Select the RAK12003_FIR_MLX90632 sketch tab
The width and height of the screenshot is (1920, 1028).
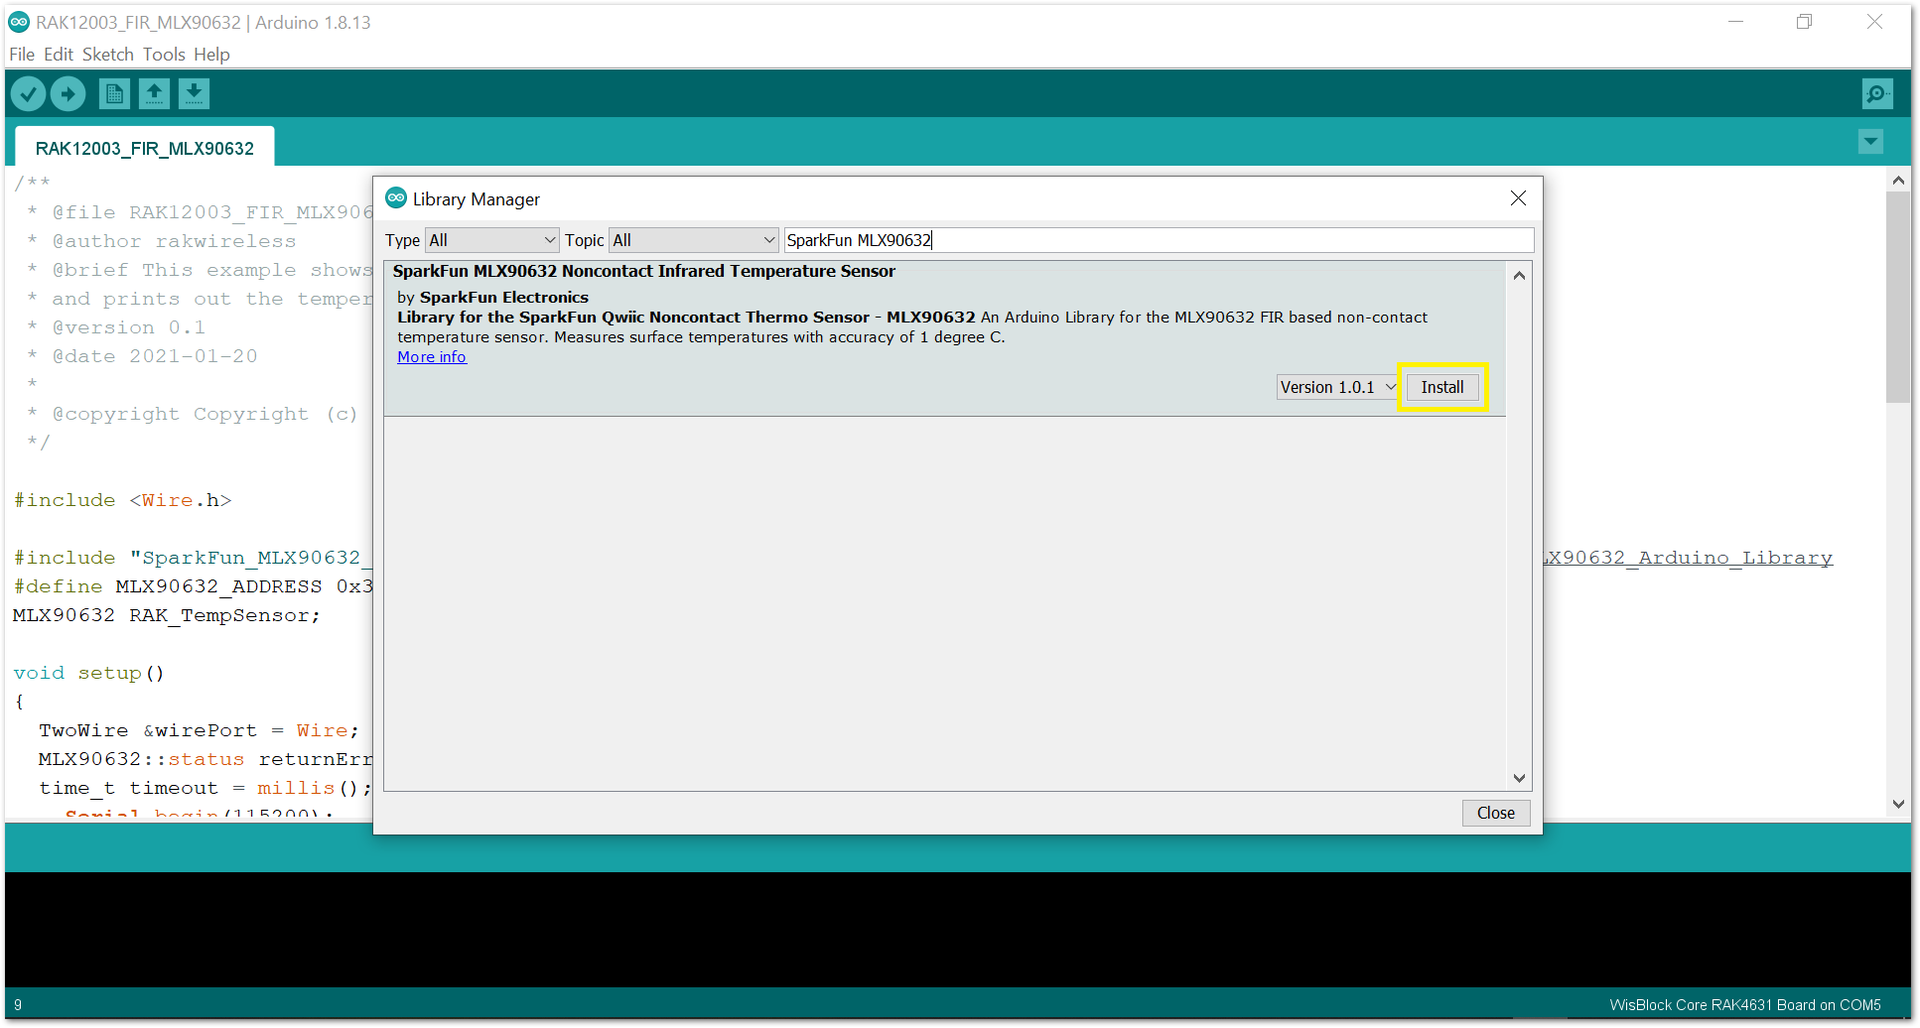pos(144,148)
